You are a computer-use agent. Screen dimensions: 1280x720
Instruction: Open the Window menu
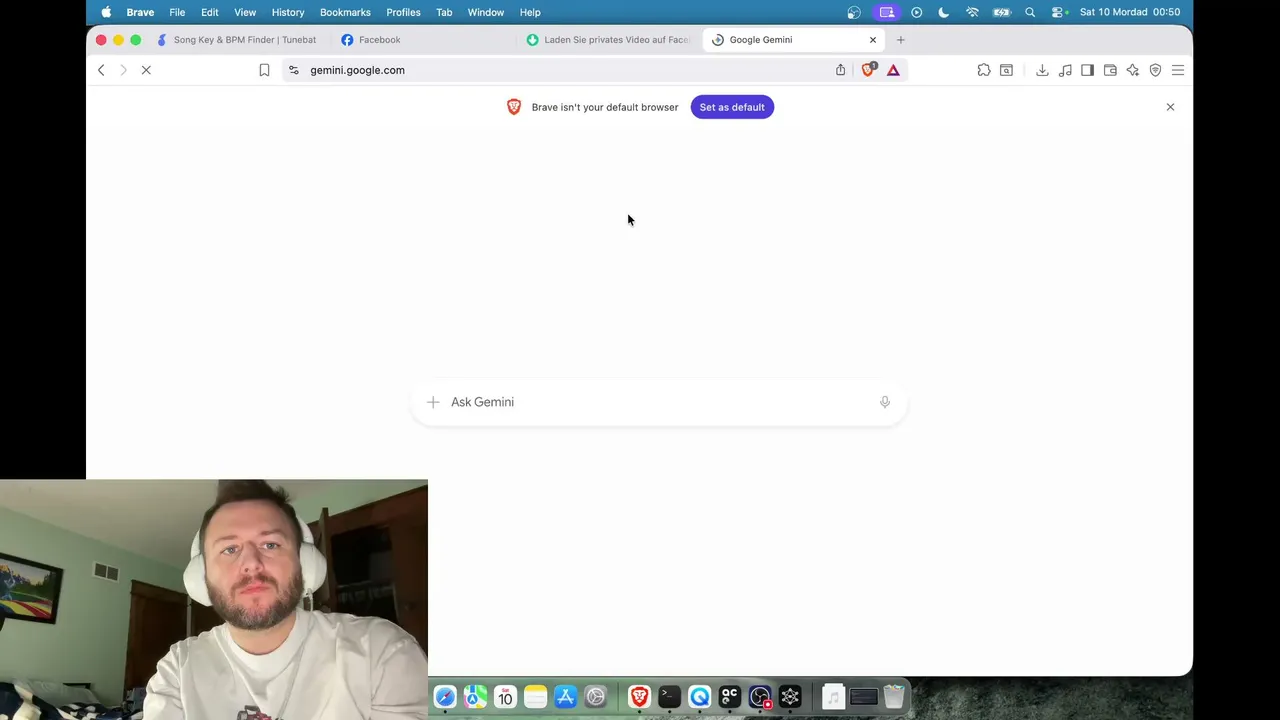tap(486, 12)
